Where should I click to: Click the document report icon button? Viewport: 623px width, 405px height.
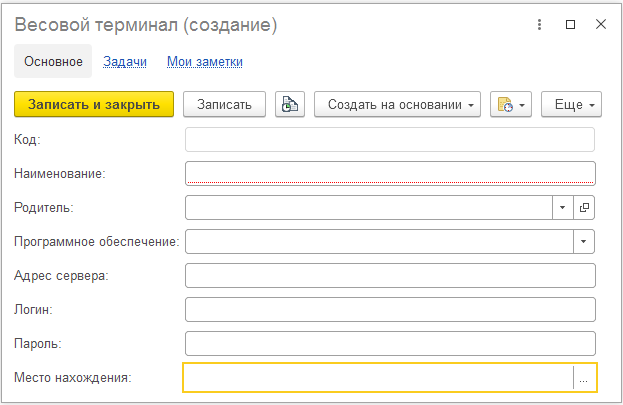[290, 104]
